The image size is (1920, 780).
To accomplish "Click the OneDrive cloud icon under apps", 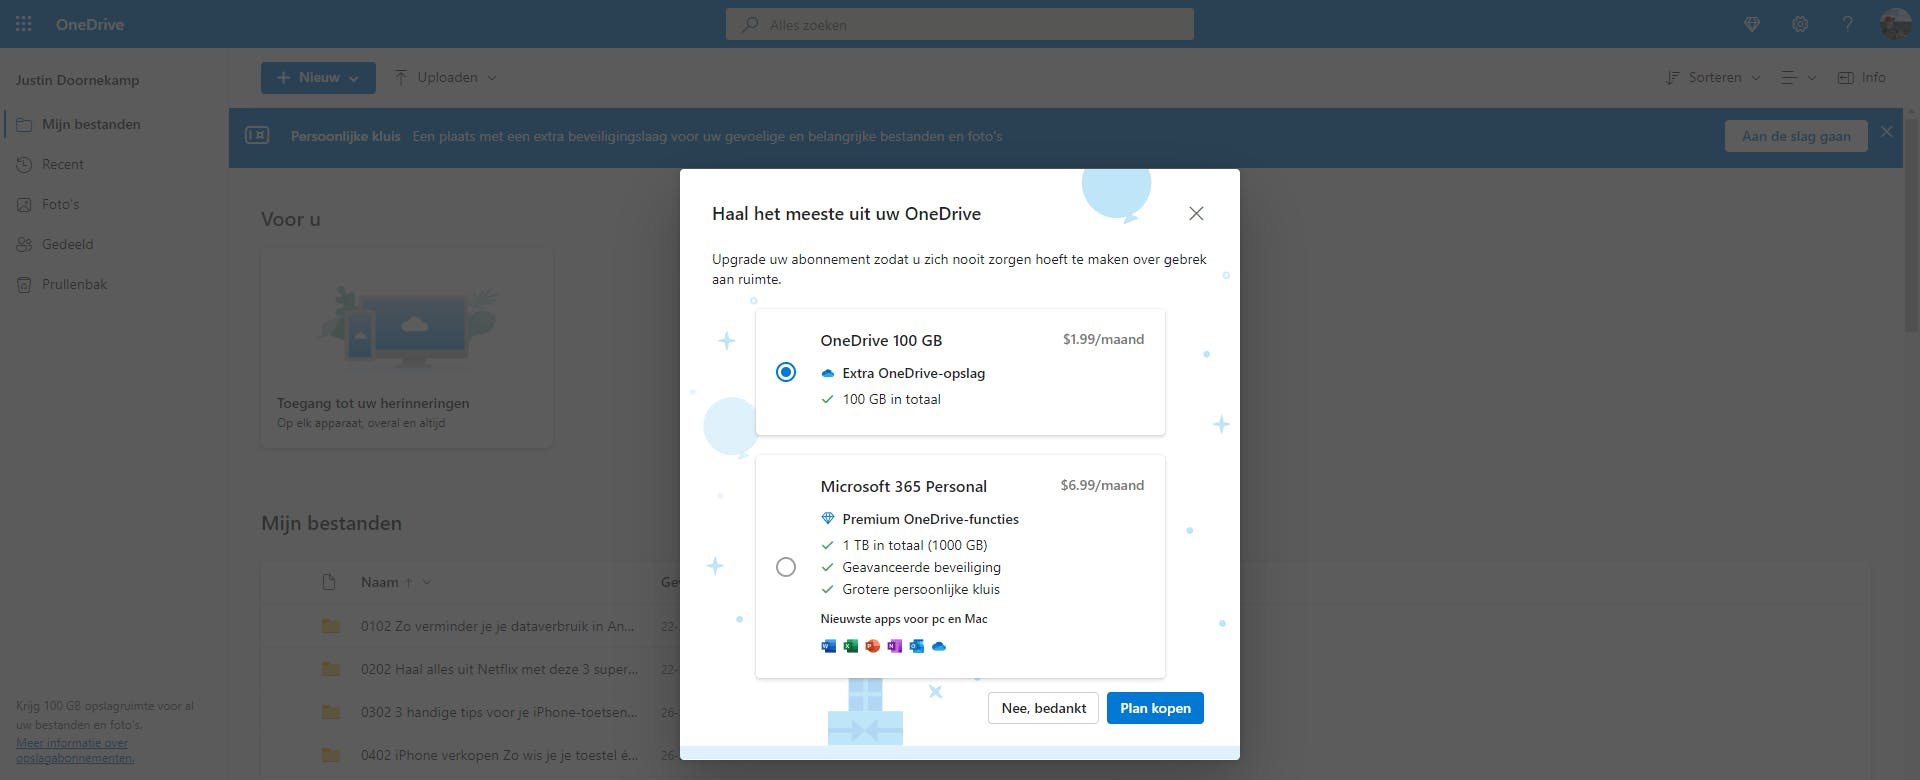I will (x=938, y=646).
